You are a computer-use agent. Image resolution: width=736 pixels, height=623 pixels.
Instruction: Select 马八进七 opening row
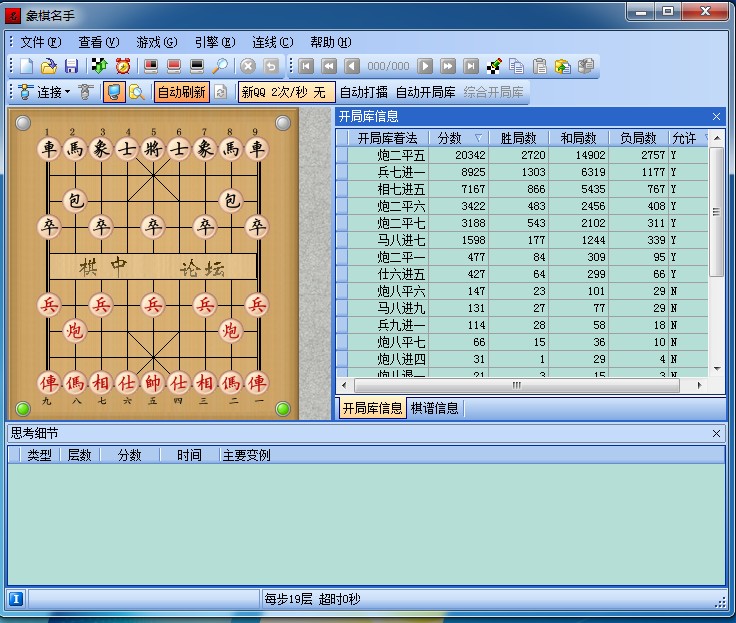point(522,240)
